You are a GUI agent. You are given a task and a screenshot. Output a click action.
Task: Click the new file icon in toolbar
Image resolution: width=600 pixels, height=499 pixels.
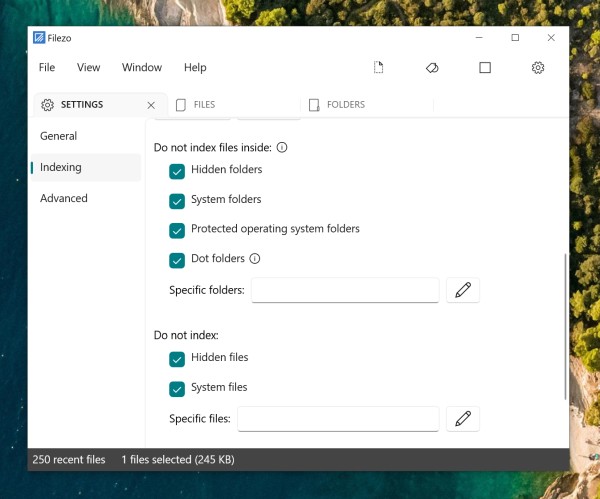click(x=379, y=68)
